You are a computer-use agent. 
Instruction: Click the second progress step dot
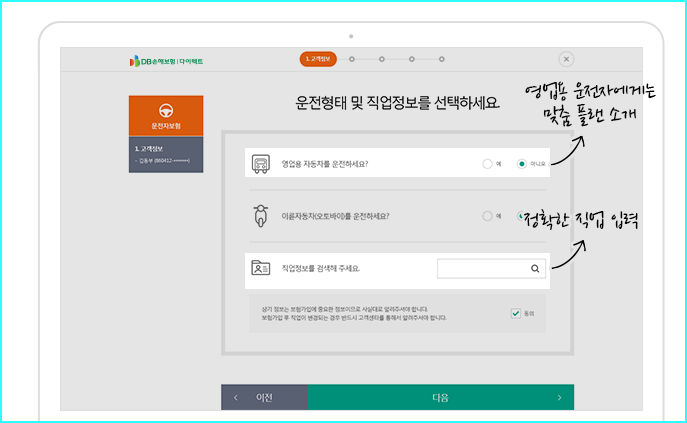tap(352, 59)
